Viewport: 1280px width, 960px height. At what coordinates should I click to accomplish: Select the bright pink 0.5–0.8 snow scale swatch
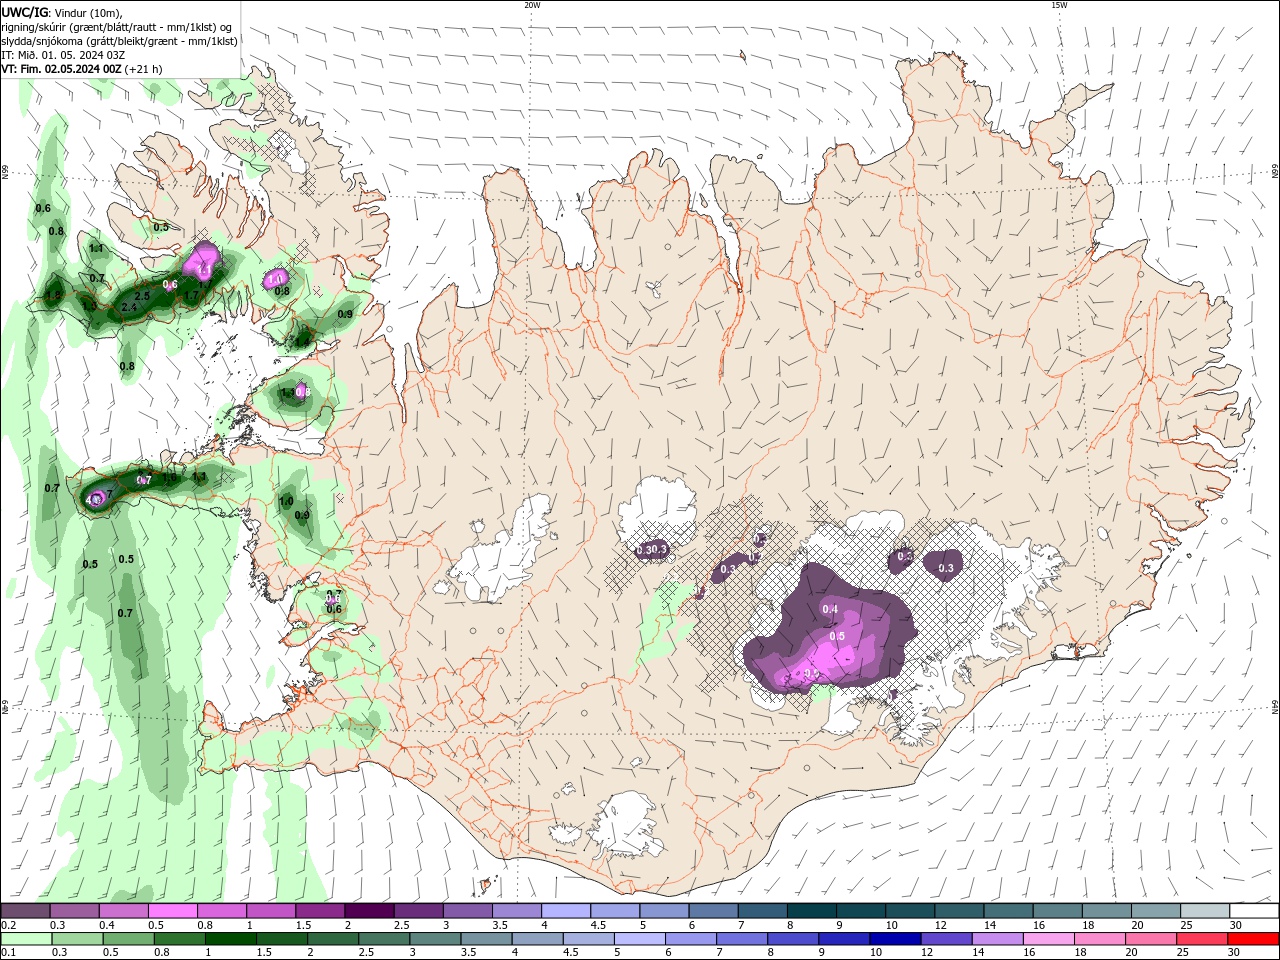pyautogui.click(x=172, y=911)
